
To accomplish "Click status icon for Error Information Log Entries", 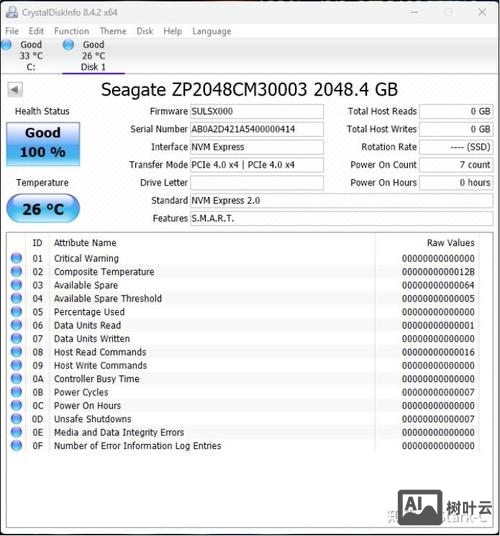I will click(16, 445).
